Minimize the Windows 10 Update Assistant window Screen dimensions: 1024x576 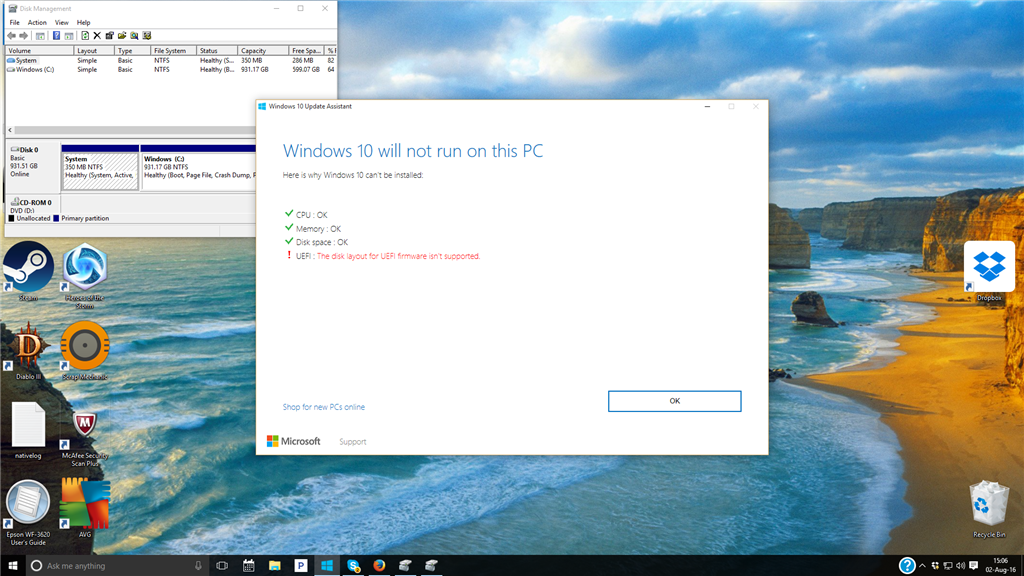[707, 106]
